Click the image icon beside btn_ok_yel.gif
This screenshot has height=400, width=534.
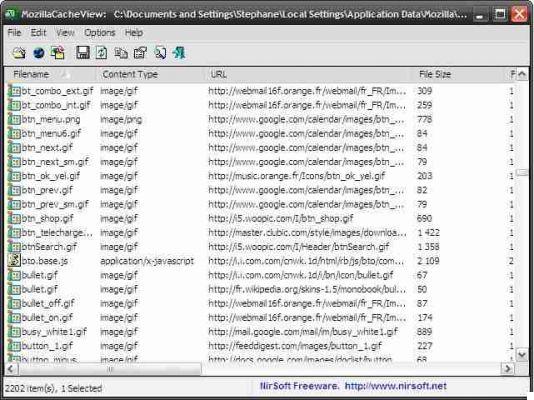(x=14, y=176)
